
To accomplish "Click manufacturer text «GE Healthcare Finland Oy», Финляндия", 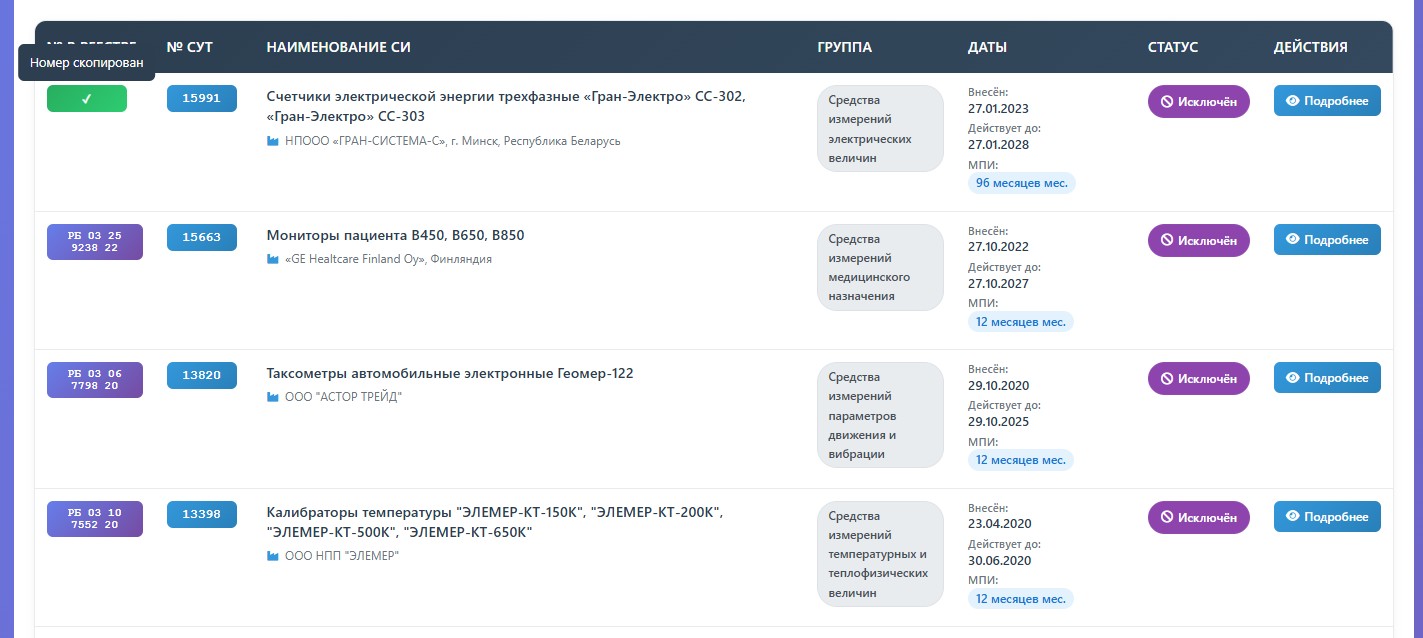I will 389,259.
